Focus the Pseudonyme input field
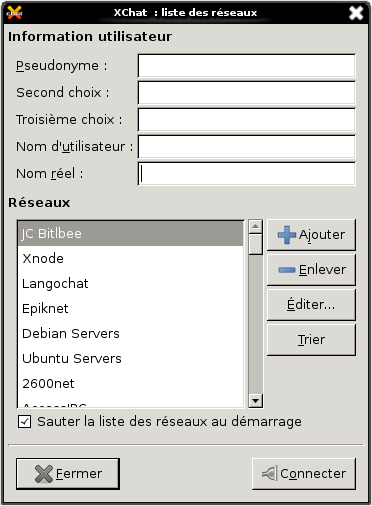372x506 pixels. (247, 66)
